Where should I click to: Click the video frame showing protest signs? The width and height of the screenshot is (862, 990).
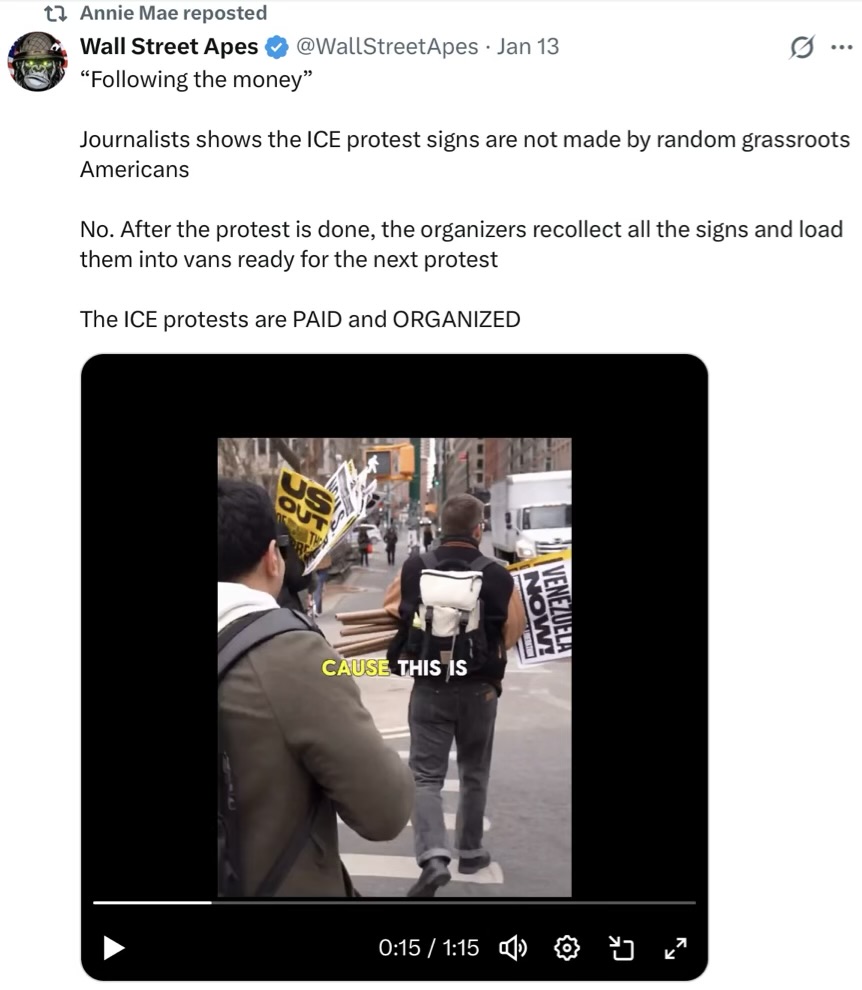coord(395,667)
